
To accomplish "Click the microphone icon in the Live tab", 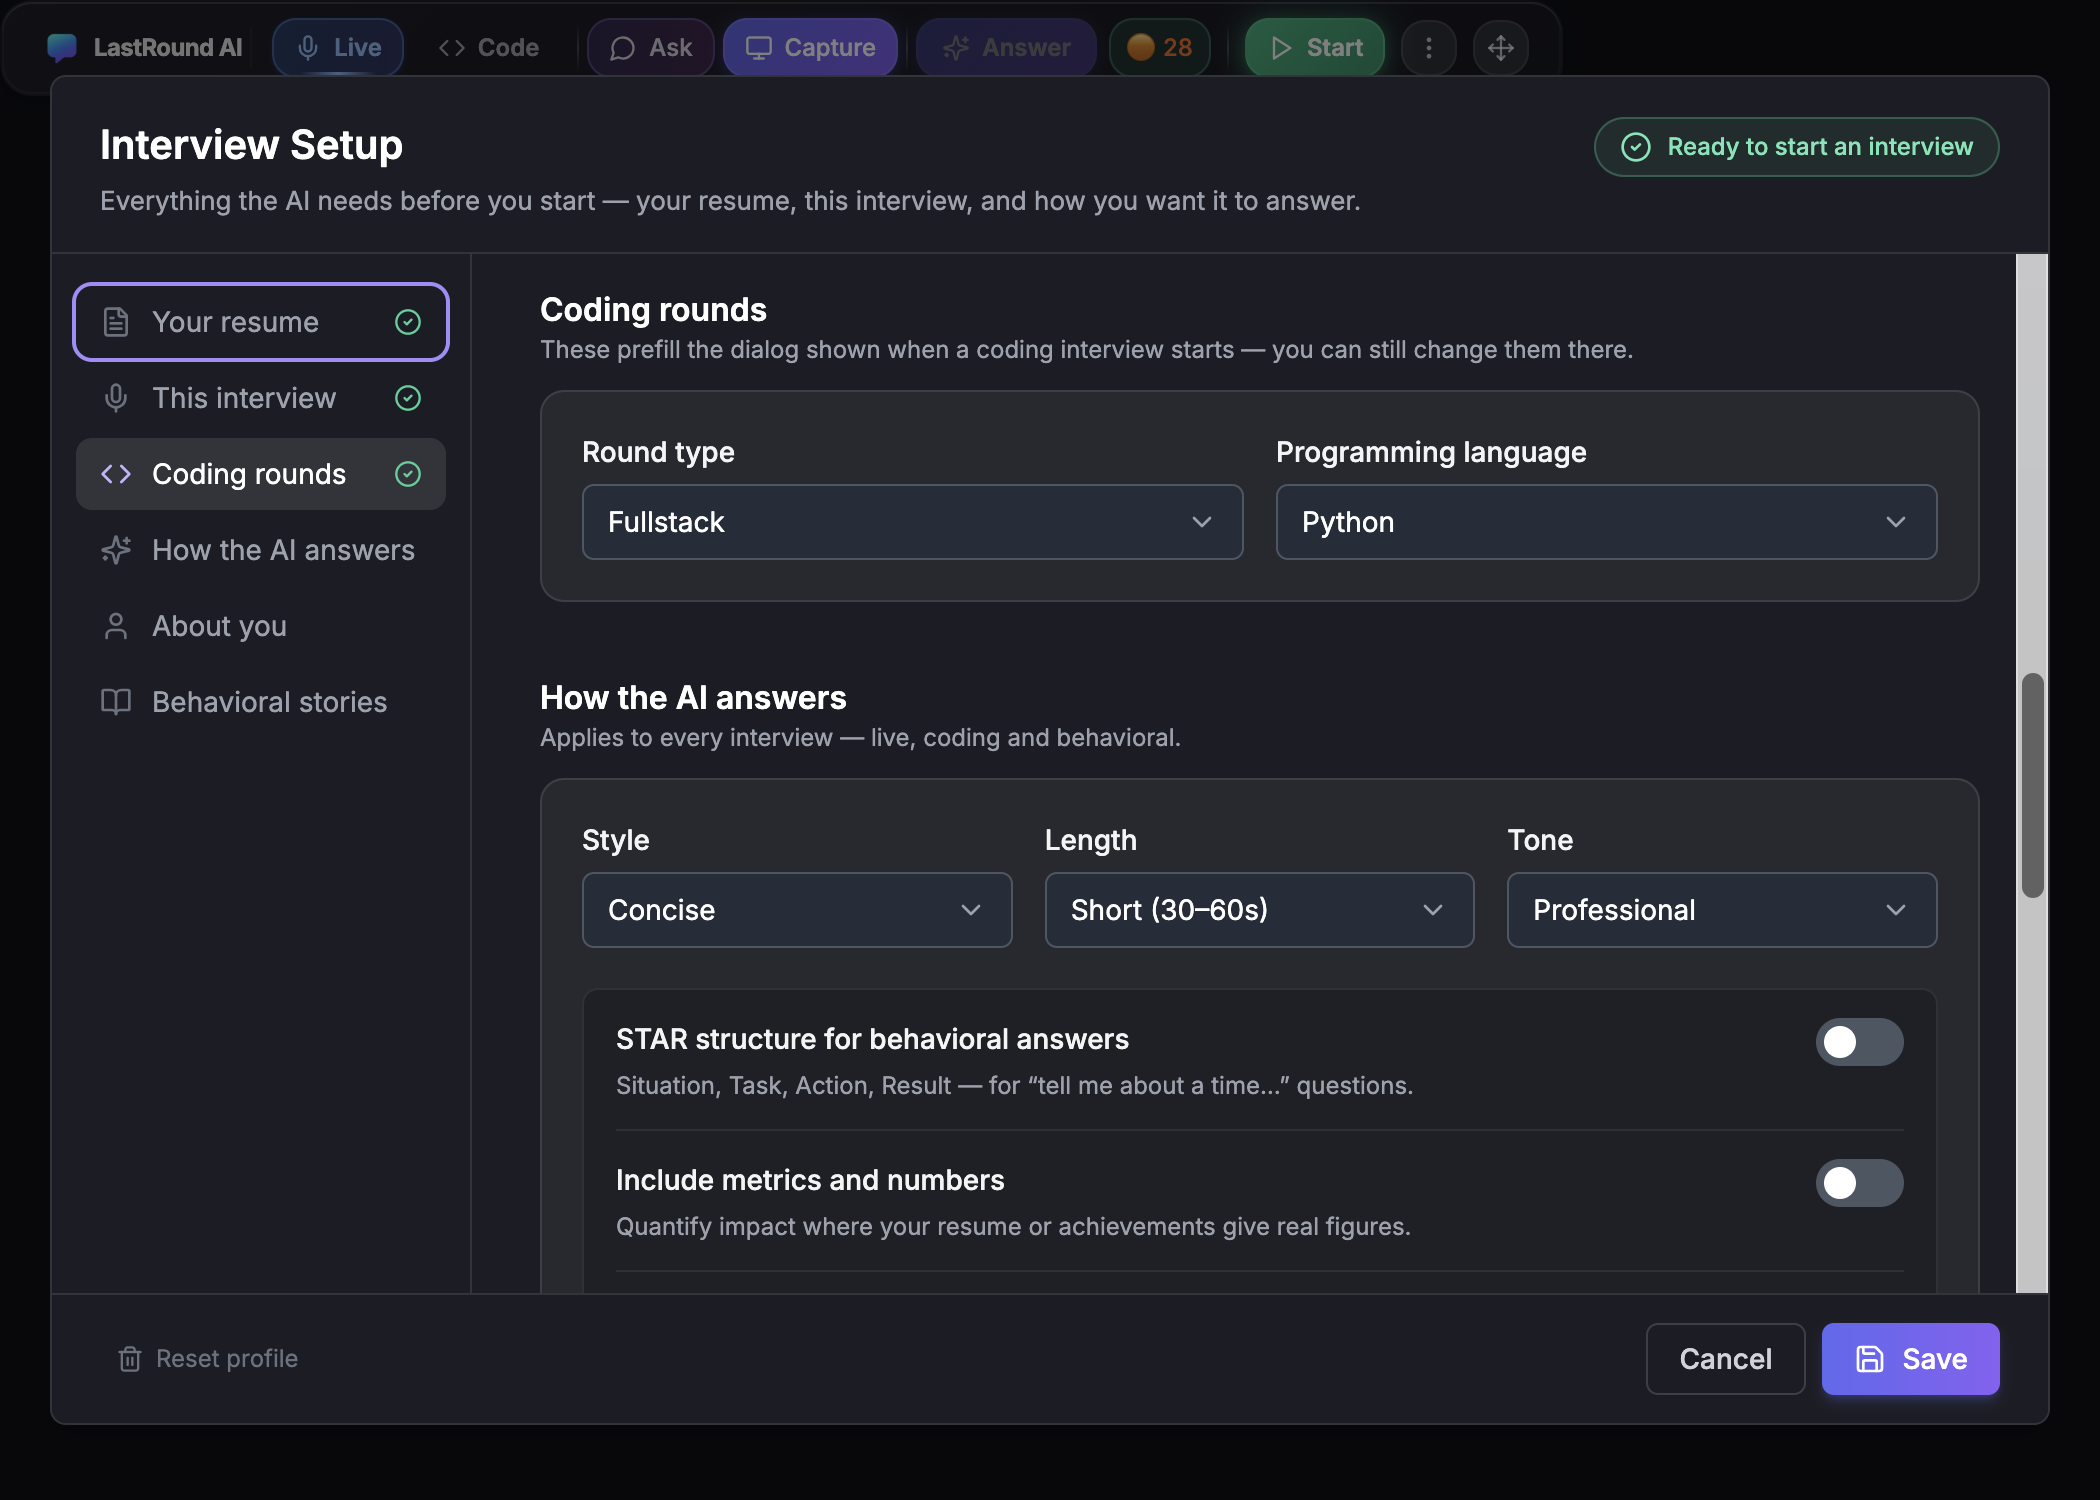I will pos(308,47).
